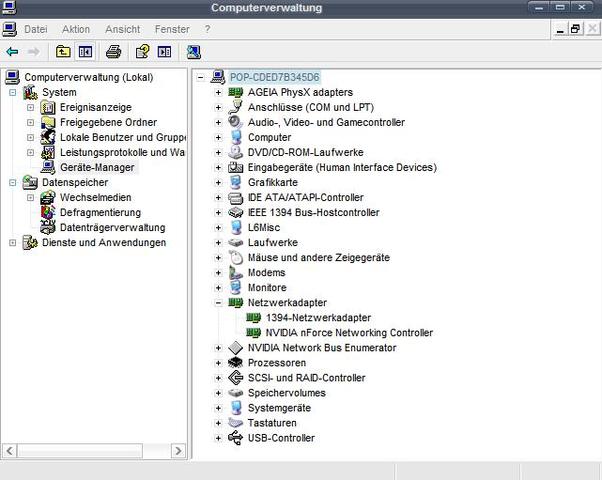602x480 pixels.
Task: Expand the L6Misc category
Action: pyautogui.click(x=218, y=228)
